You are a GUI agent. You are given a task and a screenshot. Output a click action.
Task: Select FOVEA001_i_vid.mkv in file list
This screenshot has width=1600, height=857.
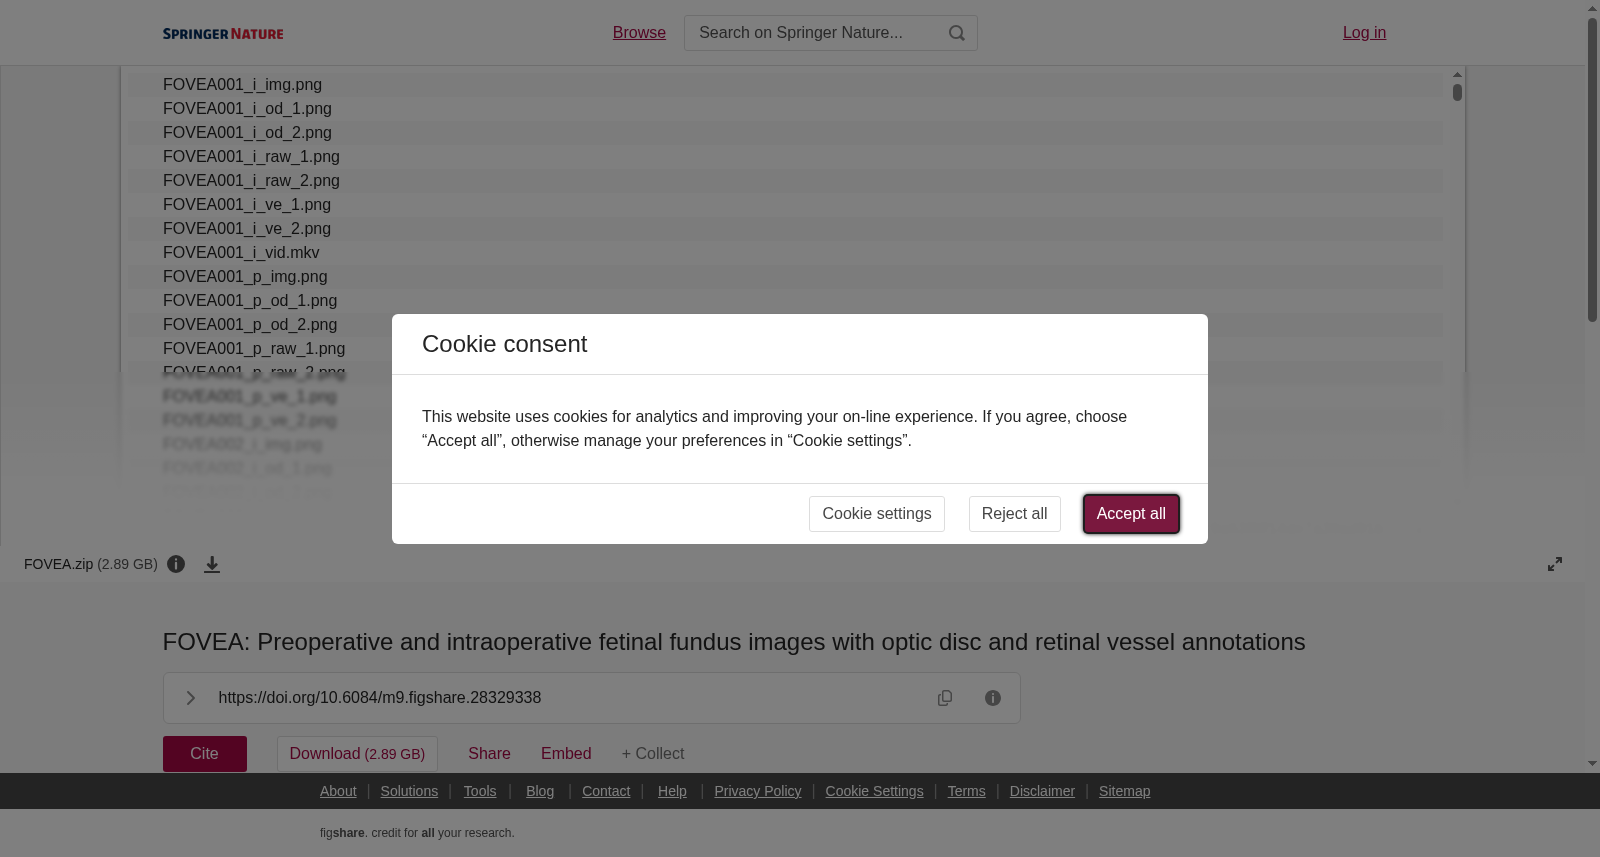(x=785, y=253)
